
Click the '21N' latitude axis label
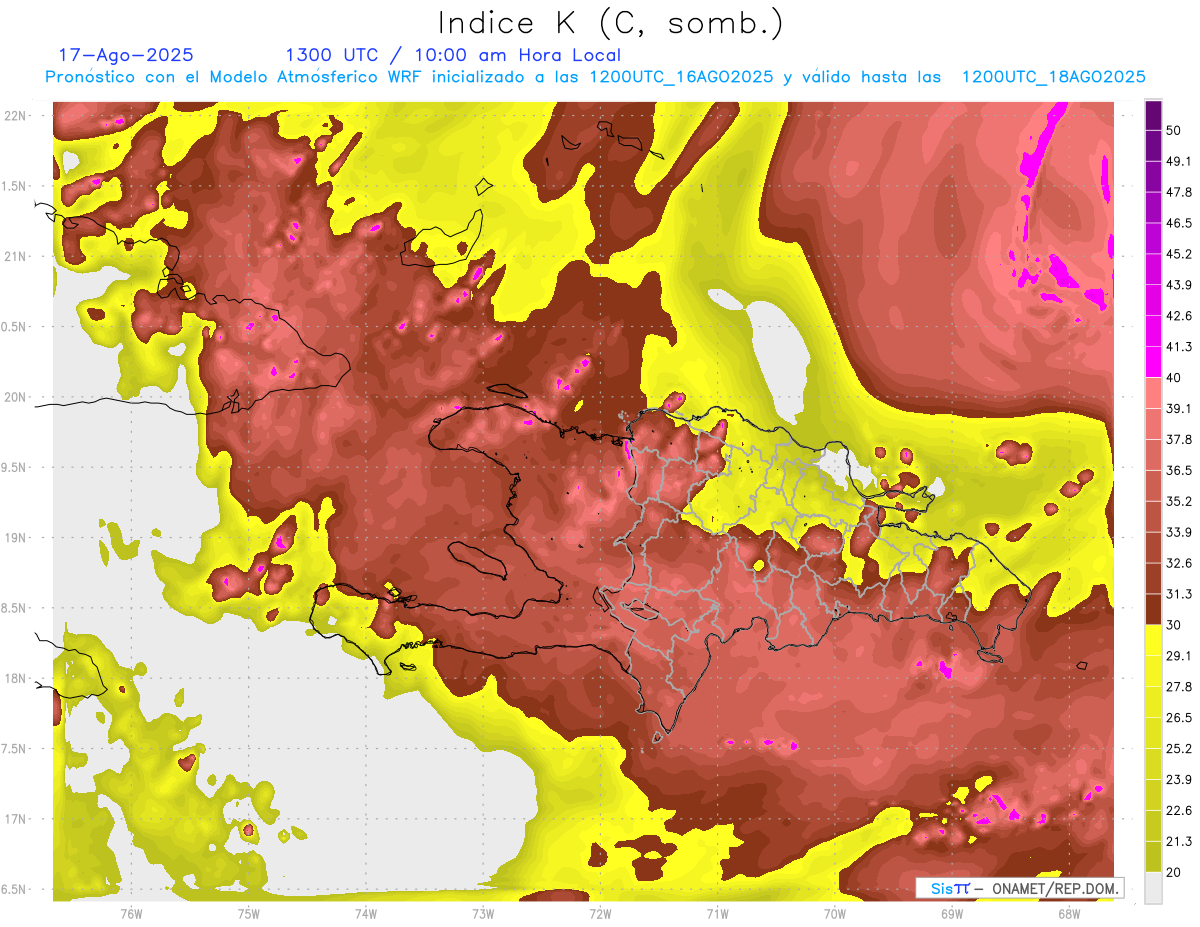point(14,256)
